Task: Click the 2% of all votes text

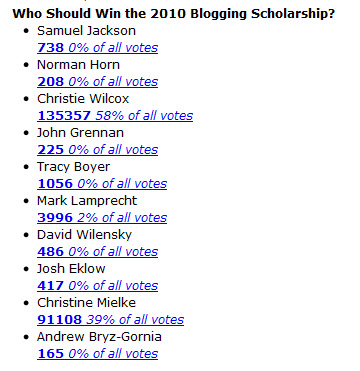Action: tap(122, 218)
